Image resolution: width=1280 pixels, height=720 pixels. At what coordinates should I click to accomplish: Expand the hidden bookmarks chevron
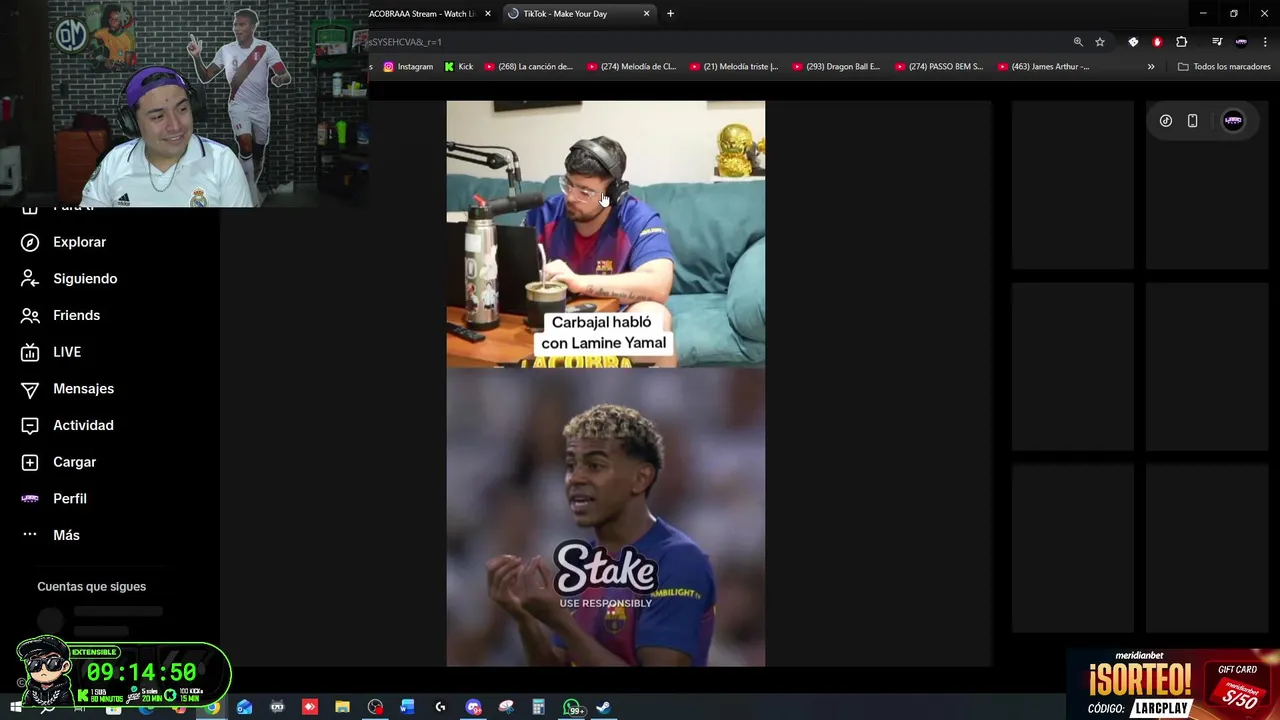pyautogui.click(x=1151, y=67)
